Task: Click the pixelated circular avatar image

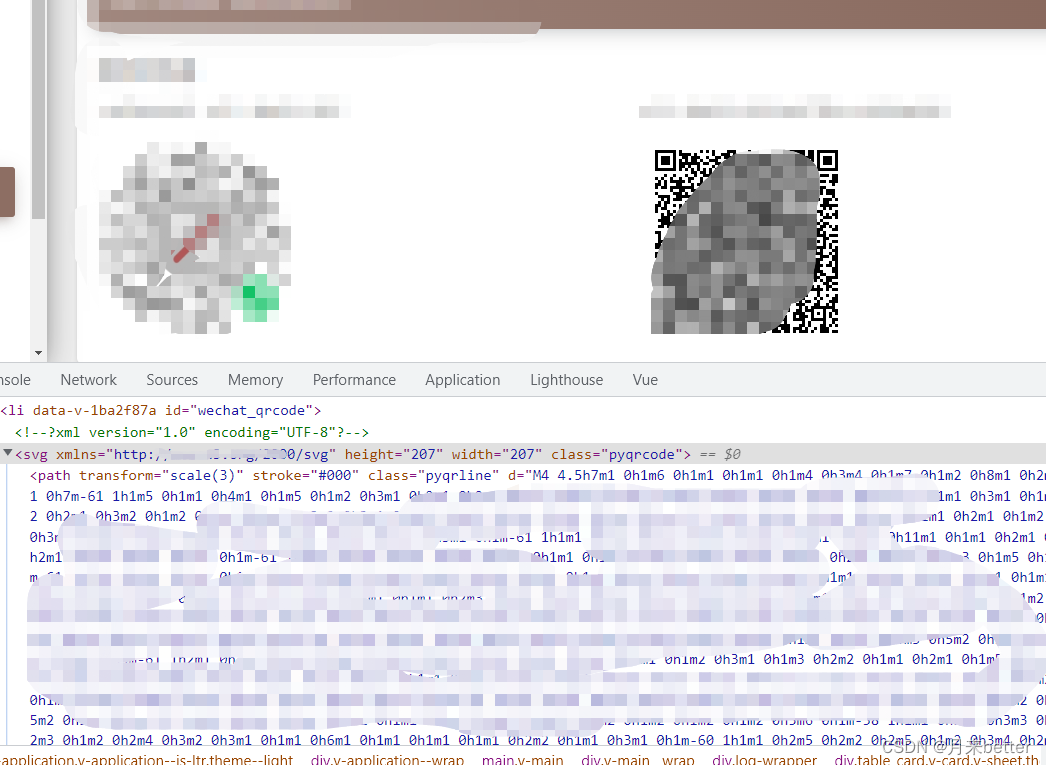Action: point(195,237)
